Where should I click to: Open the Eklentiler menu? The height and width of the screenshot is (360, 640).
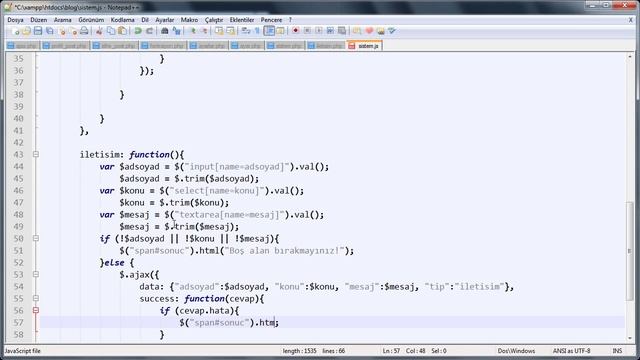pyautogui.click(x=242, y=20)
